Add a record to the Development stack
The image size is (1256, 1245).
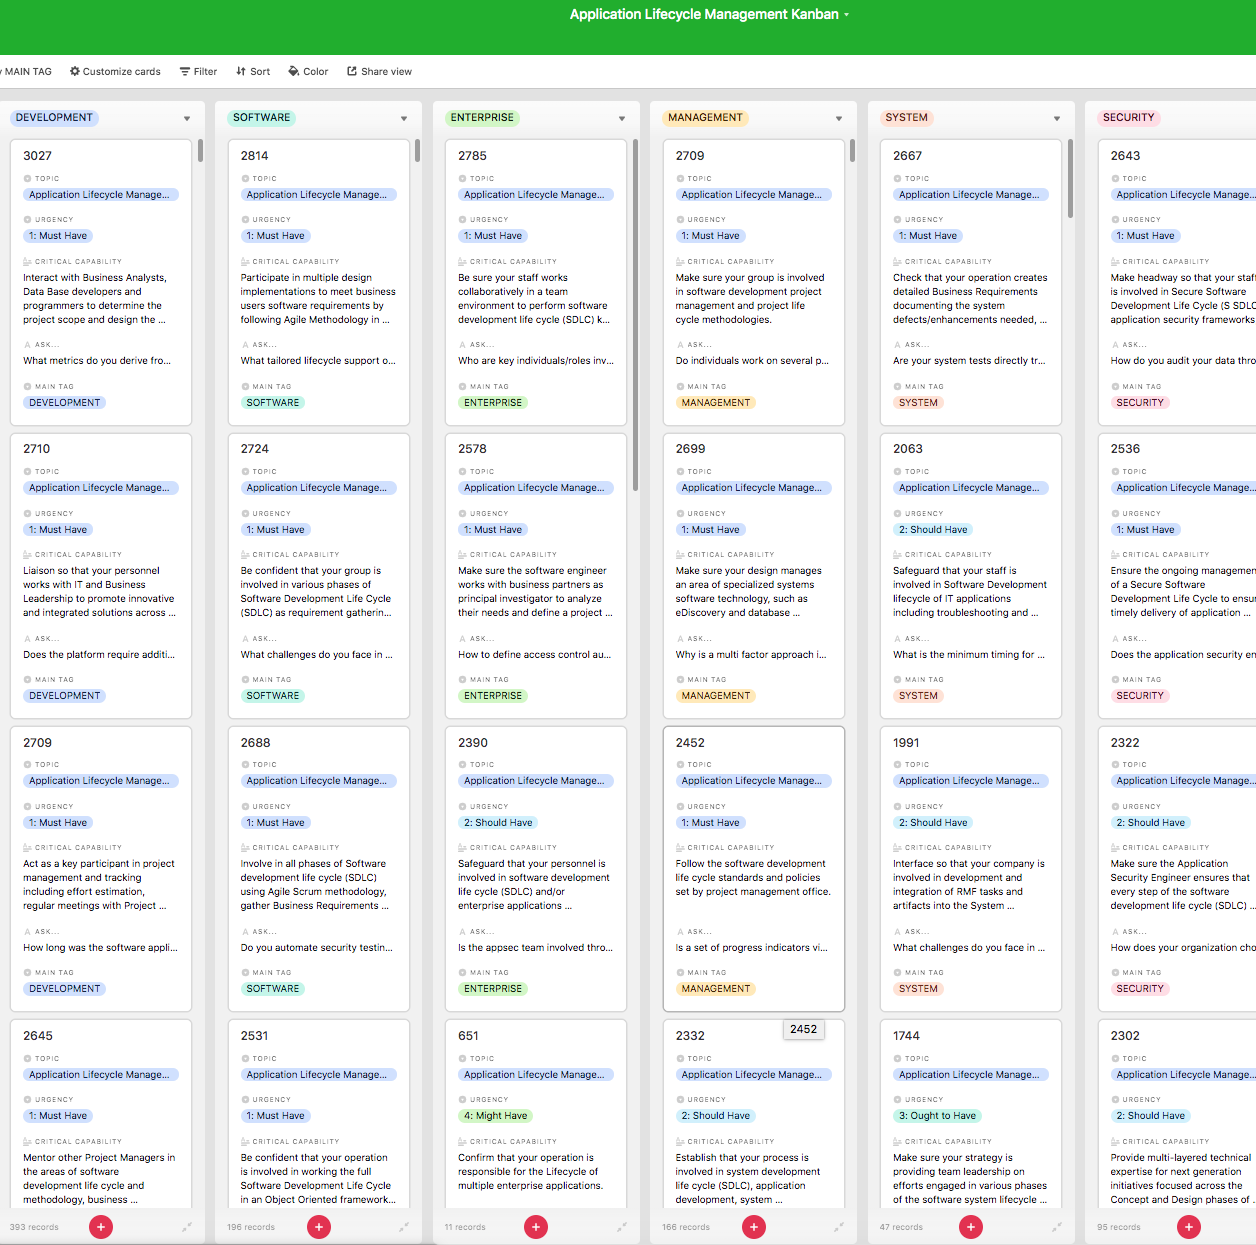(x=101, y=1227)
